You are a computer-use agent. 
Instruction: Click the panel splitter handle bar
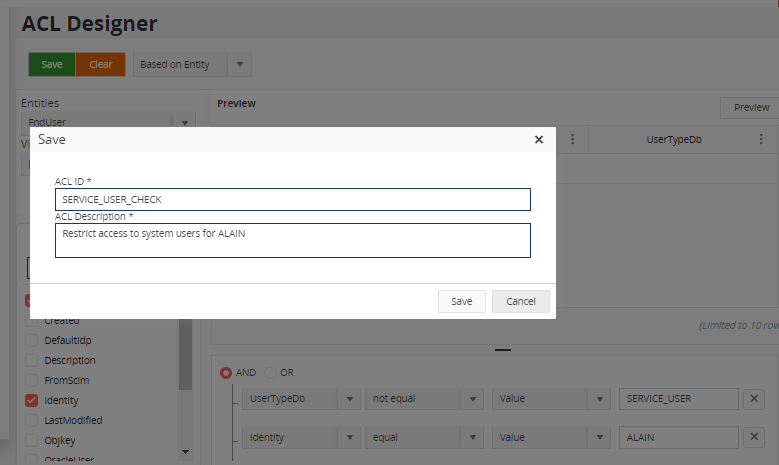[x=503, y=350]
